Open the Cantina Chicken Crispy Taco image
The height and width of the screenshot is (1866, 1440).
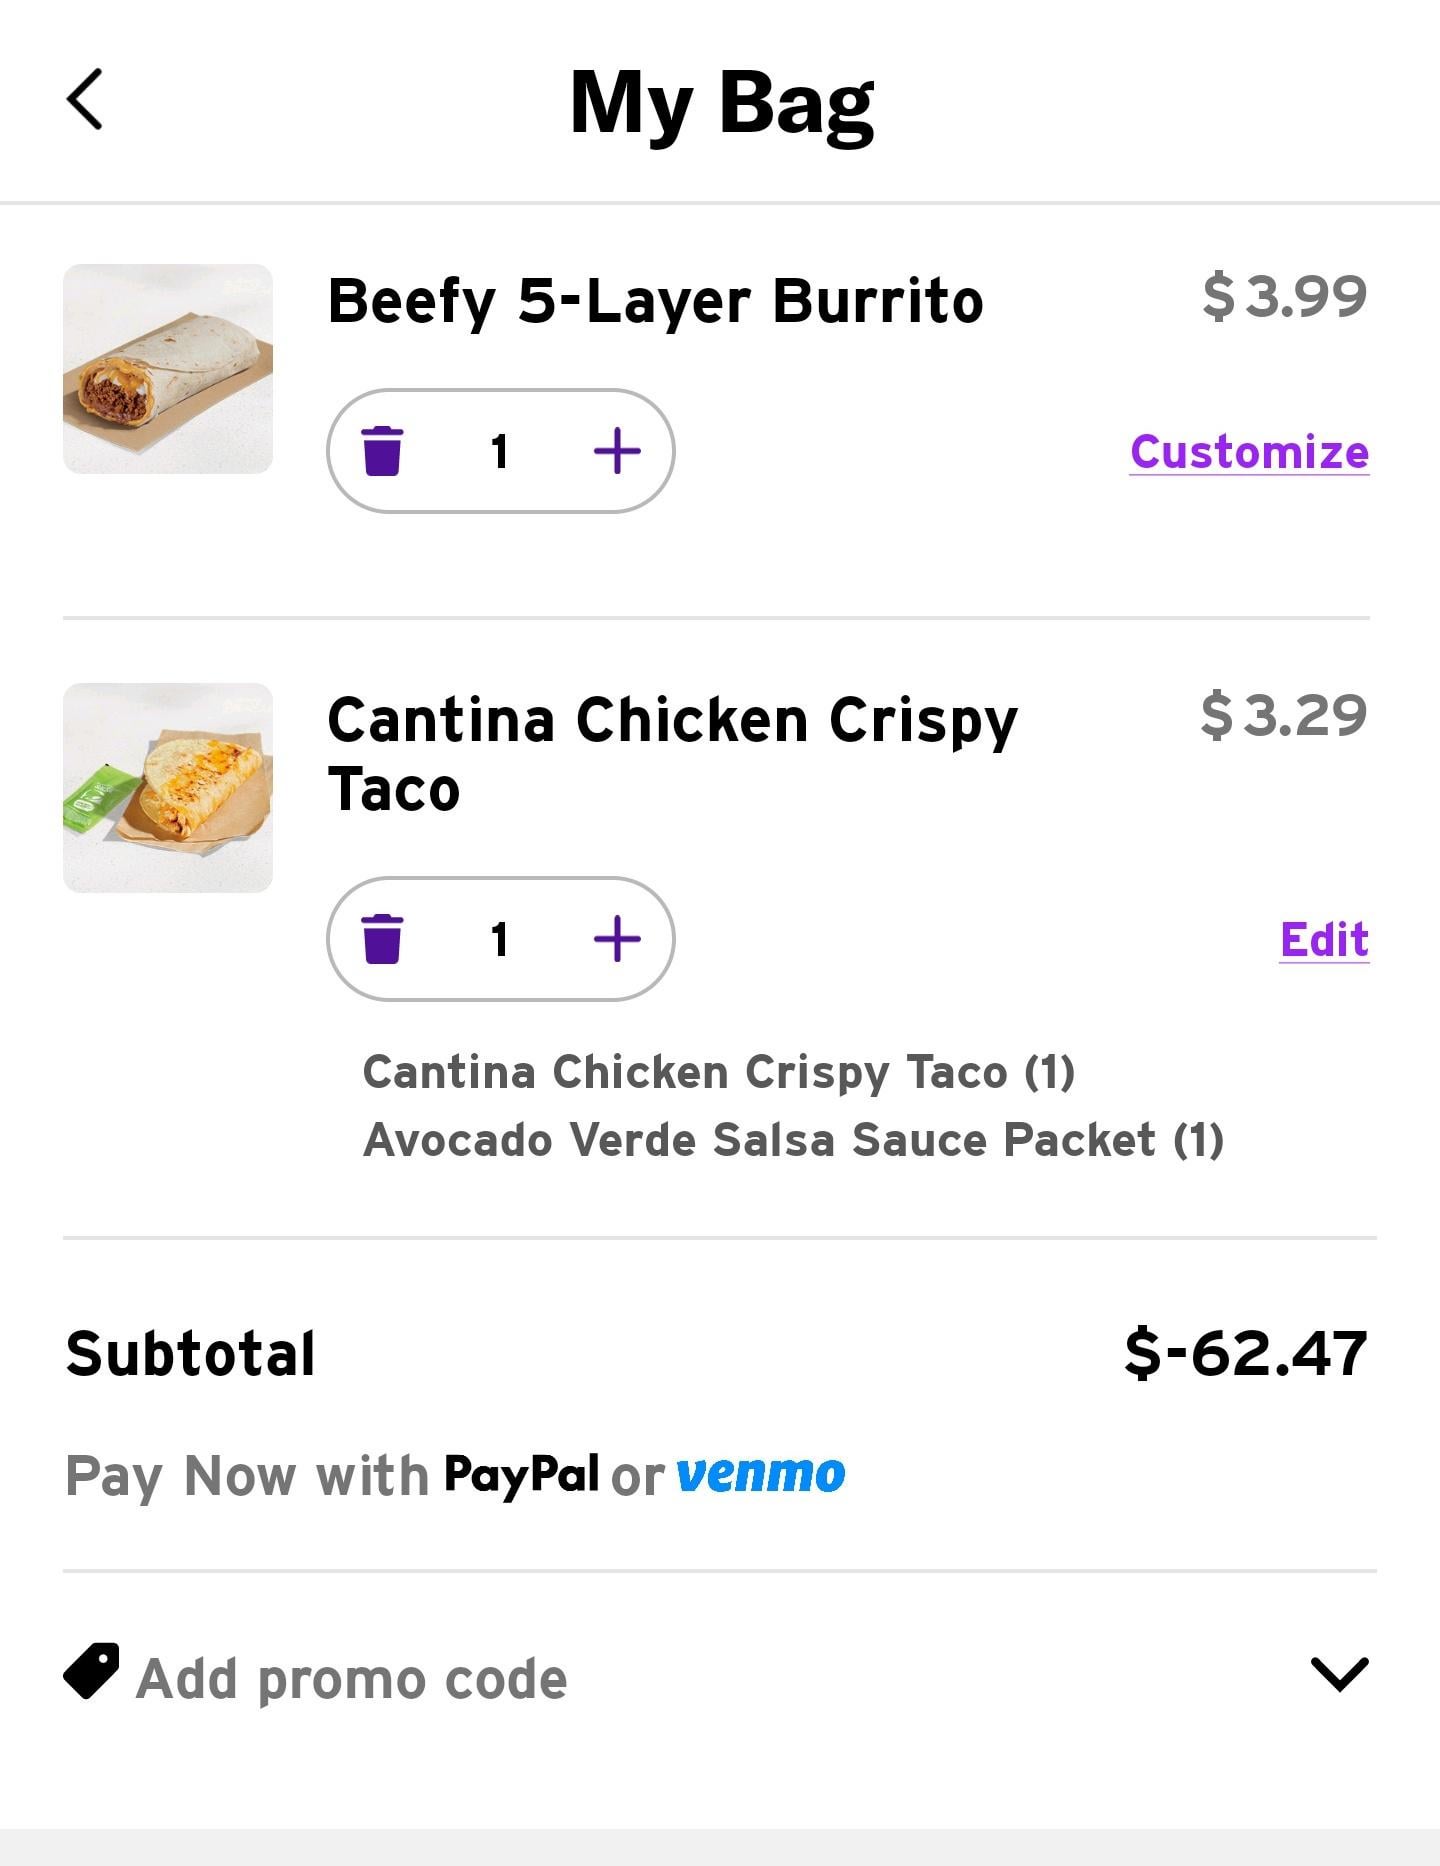coord(168,788)
